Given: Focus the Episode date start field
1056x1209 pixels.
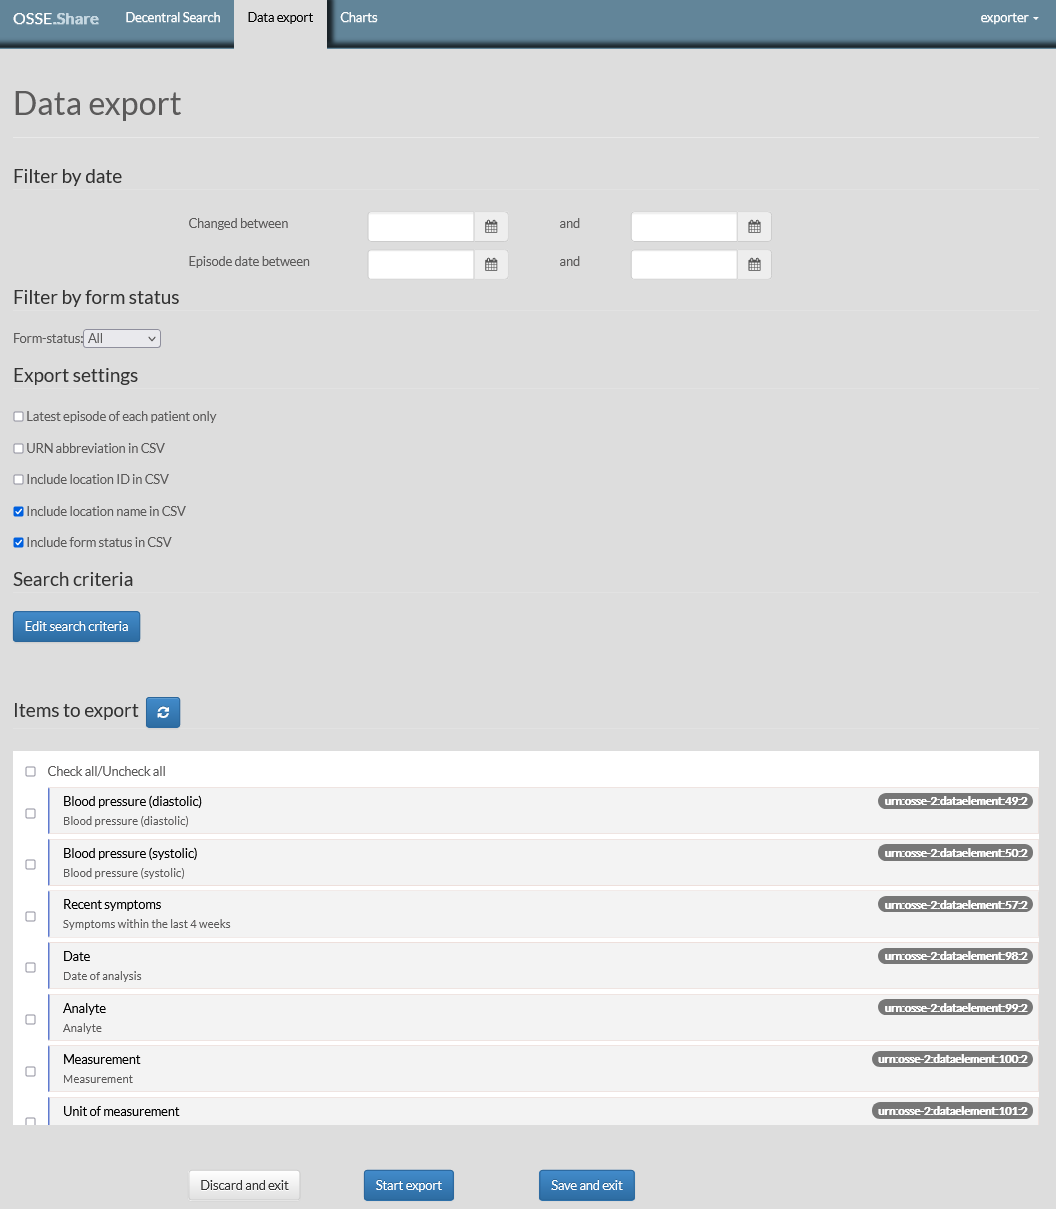Looking at the screenshot, I should 421,265.
